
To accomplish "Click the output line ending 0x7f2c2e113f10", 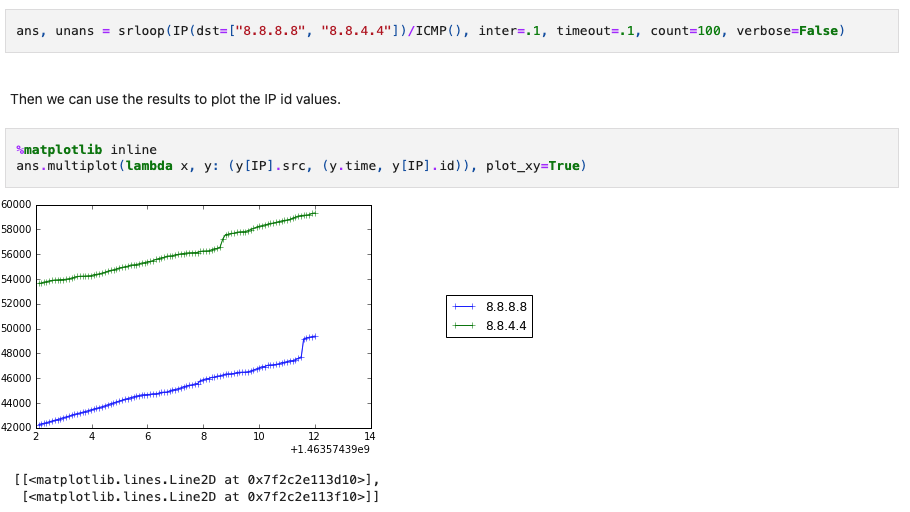I will click(x=201, y=497).
